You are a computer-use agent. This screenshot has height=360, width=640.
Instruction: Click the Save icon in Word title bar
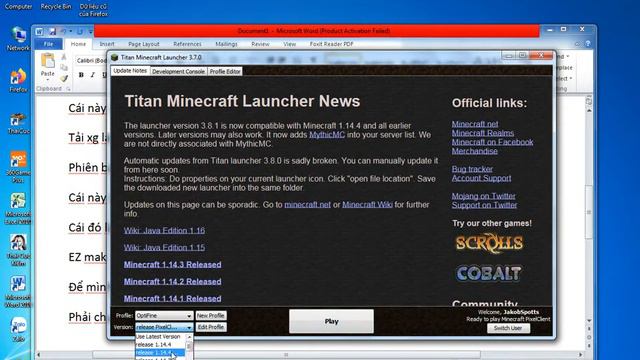pyautogui.click(x=52, y=31)
